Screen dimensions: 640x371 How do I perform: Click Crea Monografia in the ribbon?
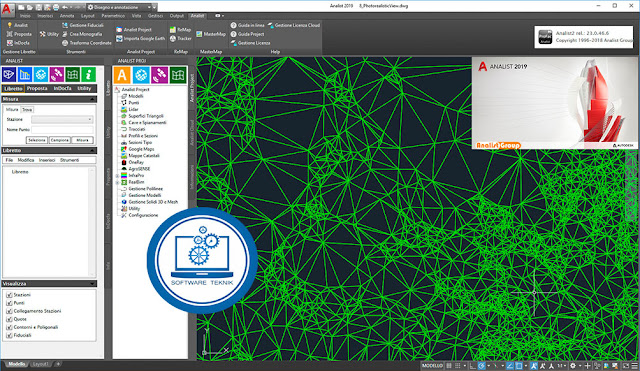(82, 34)
